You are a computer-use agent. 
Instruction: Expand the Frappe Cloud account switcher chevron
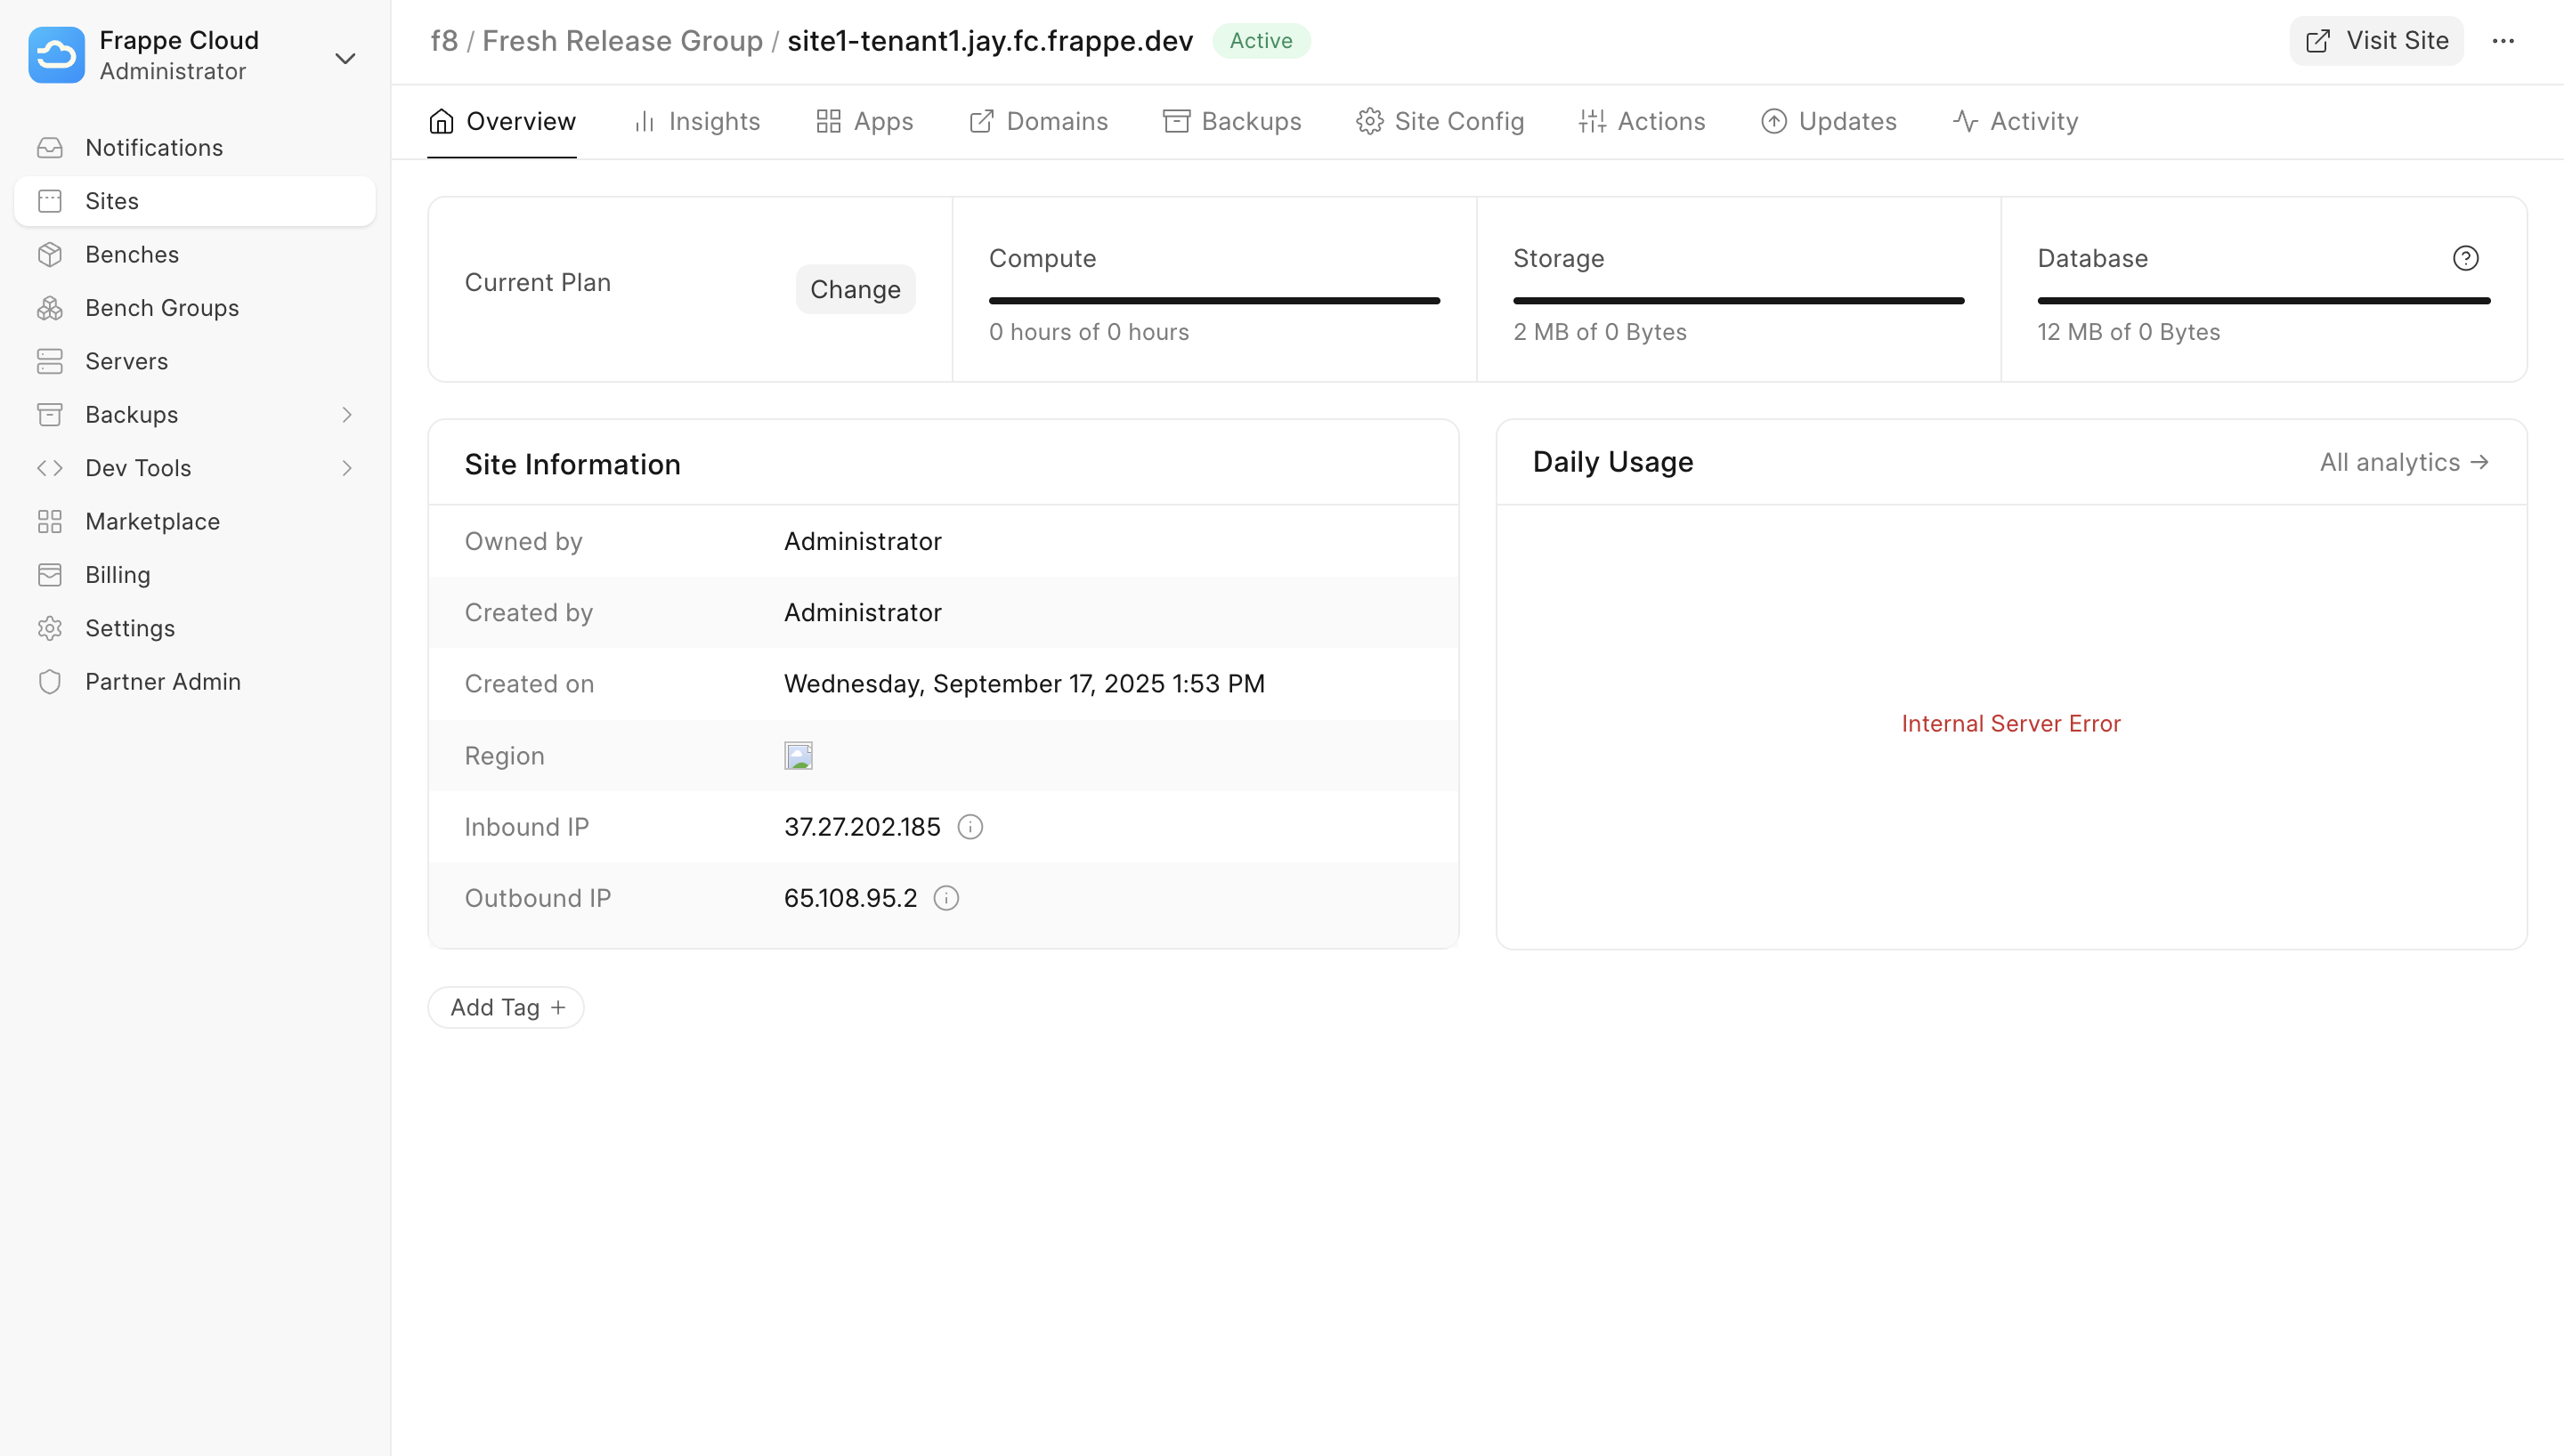[x=345, y=59]
